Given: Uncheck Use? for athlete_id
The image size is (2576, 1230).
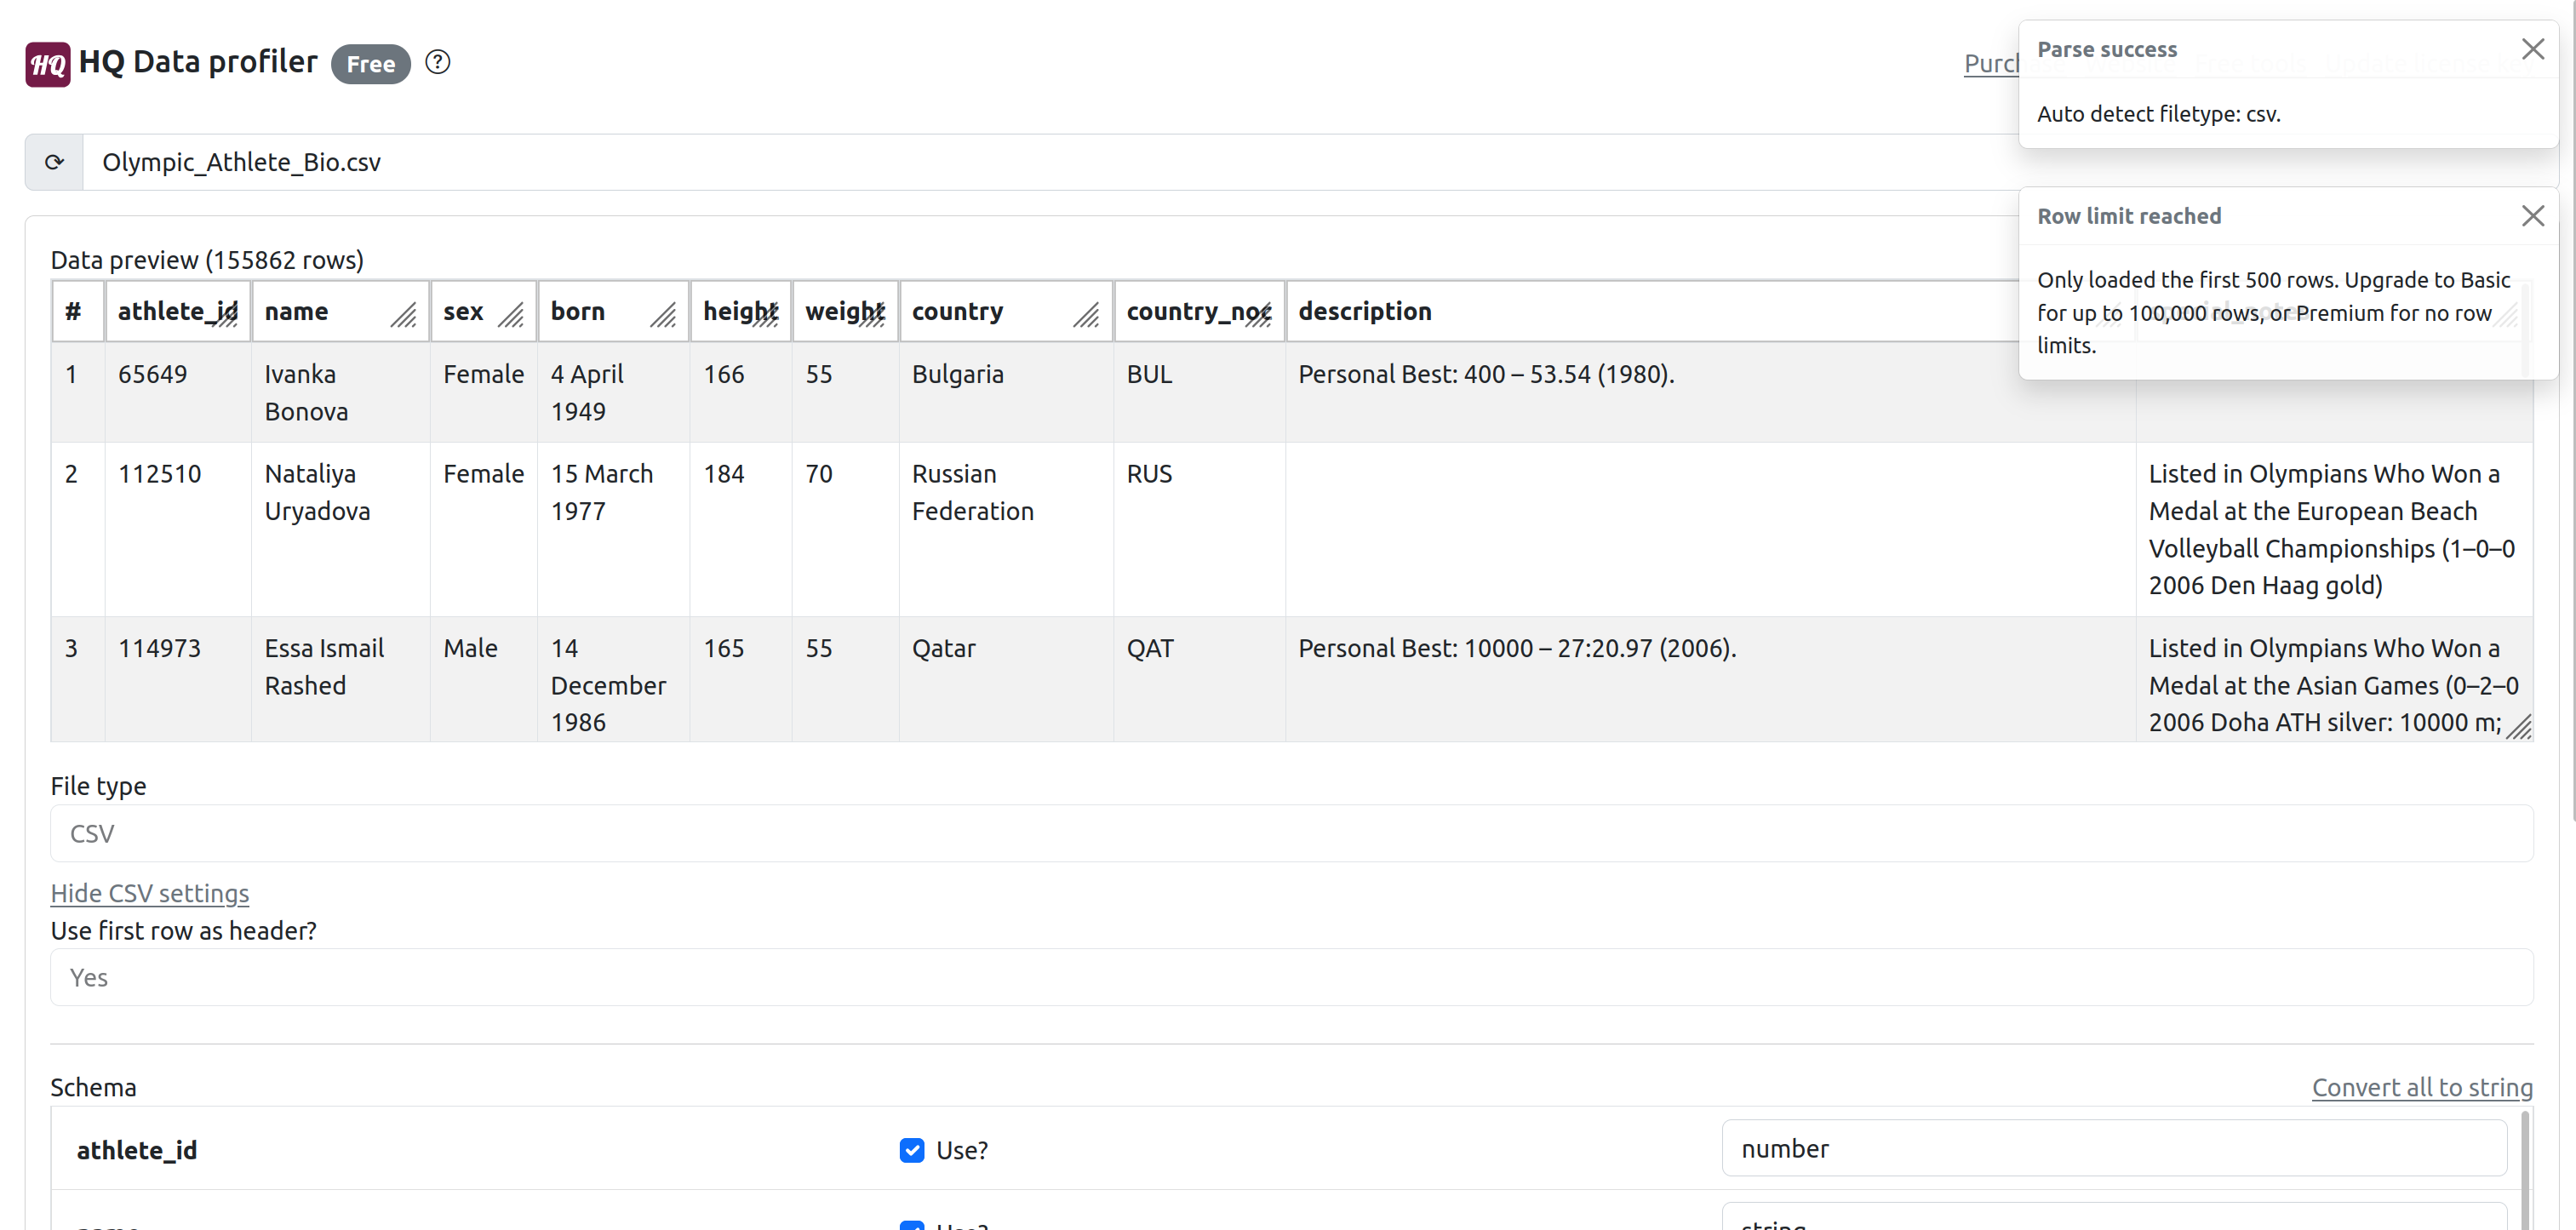Looking at the screenshot, I should [911, 1150].
